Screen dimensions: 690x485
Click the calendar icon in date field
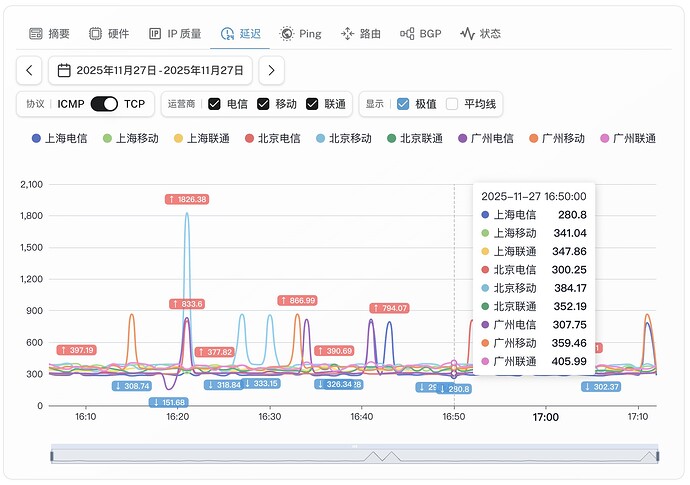(64, 70)
